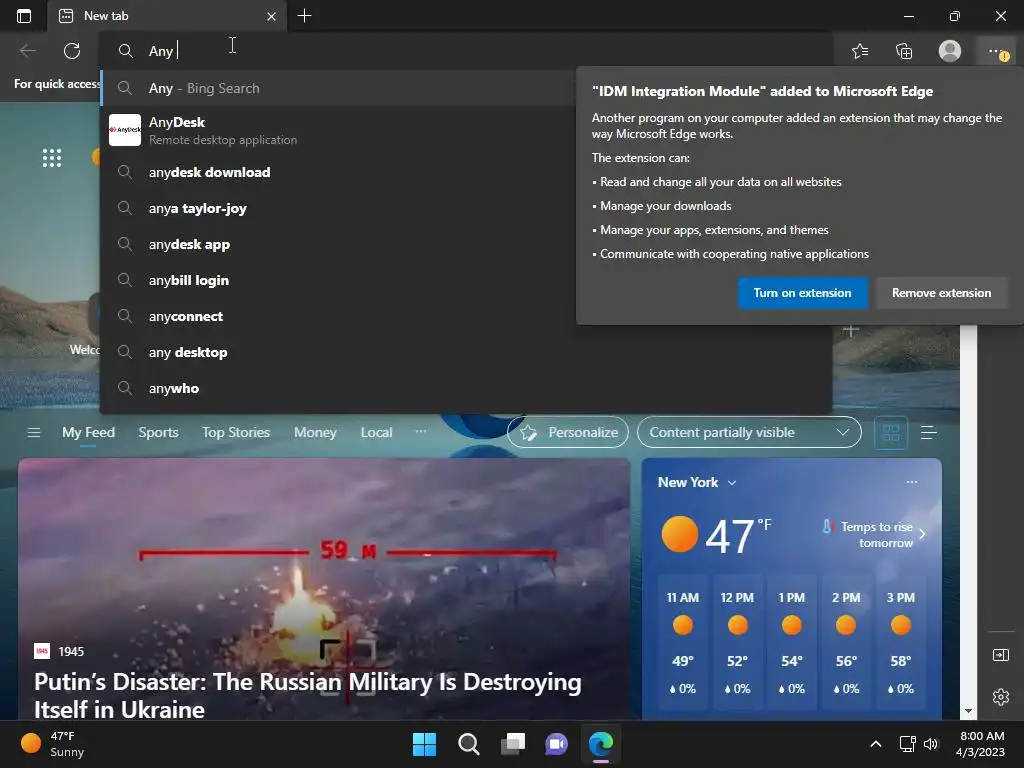Open taskbar Search
The height and width of the screenshot is (768, 1024).
(x=468, y=744)
